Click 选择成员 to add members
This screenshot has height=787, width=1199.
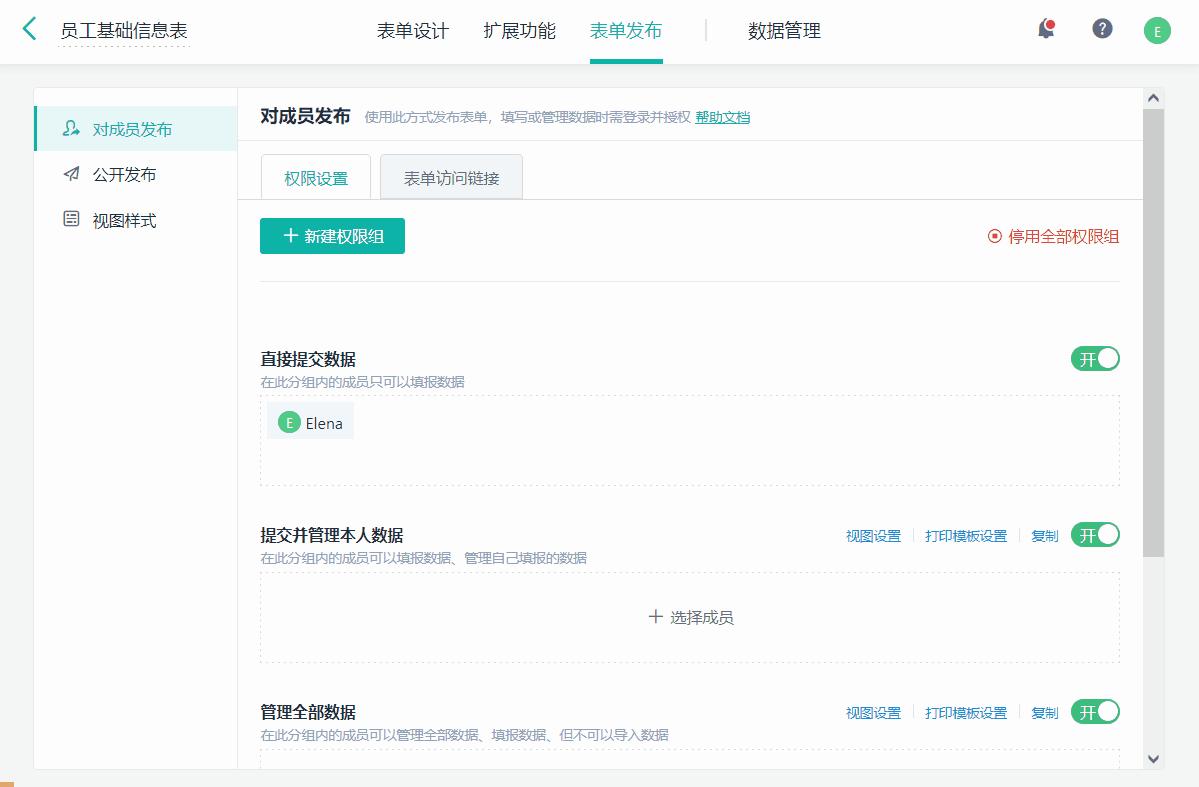[691, 617]
